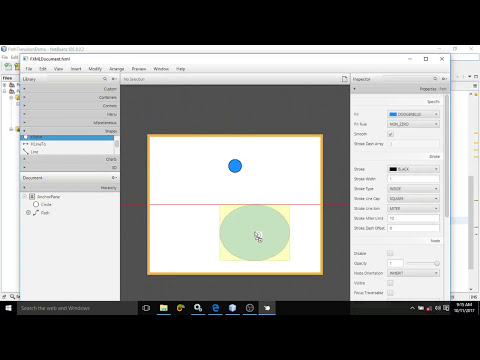Open the Stroke Type dropdown
480x360 pixels.
click(x=413, y=189)
